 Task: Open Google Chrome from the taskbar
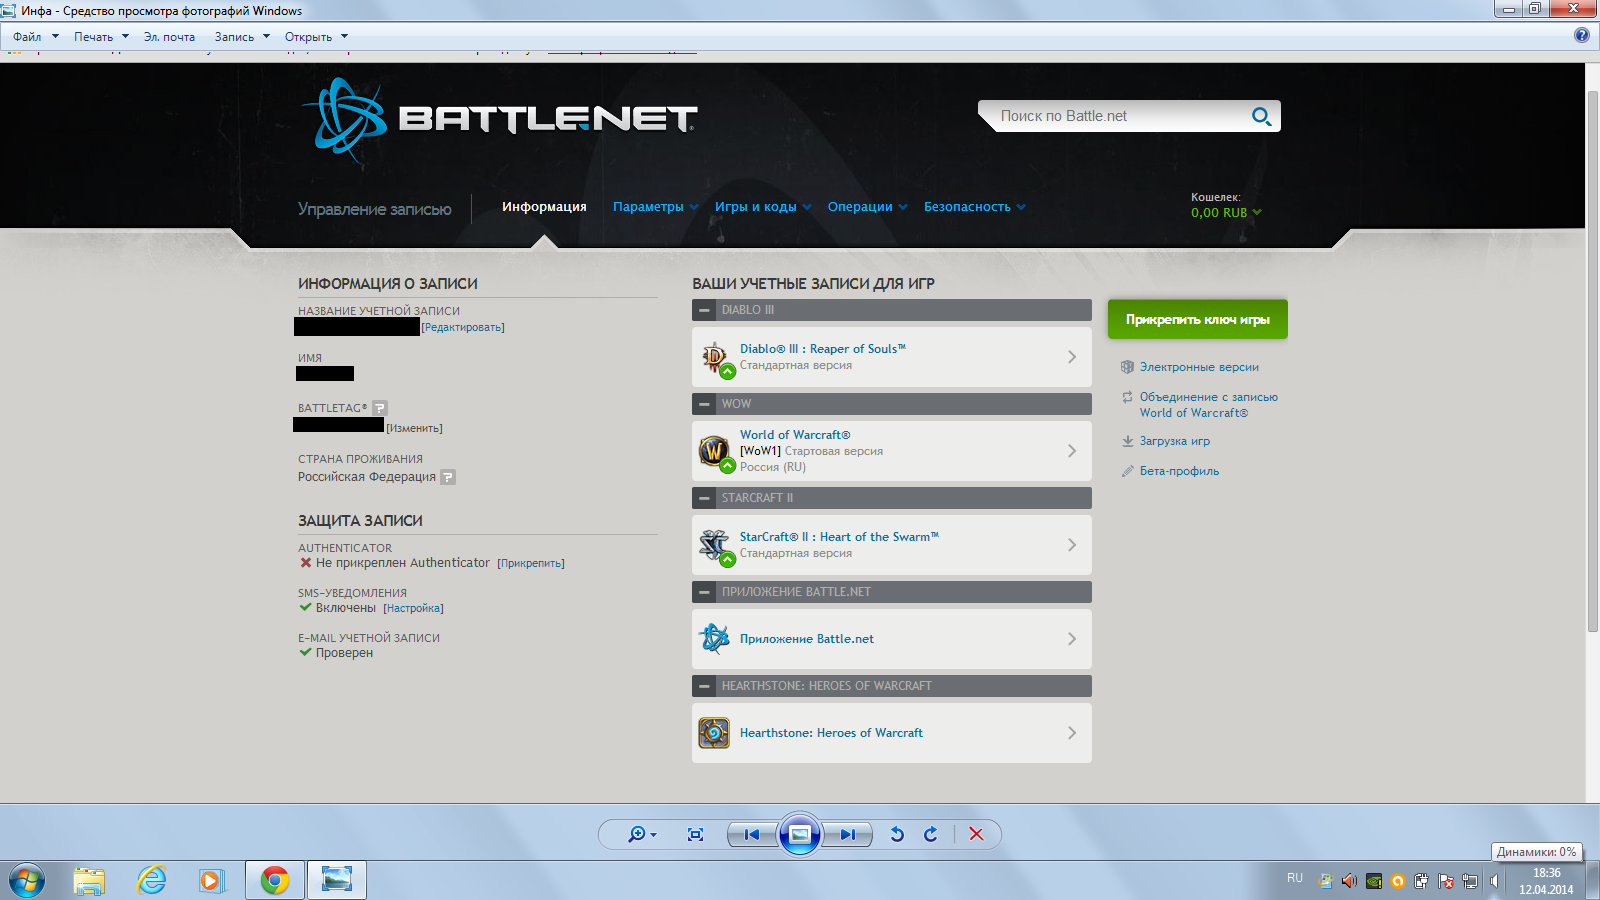click(275, 880)
